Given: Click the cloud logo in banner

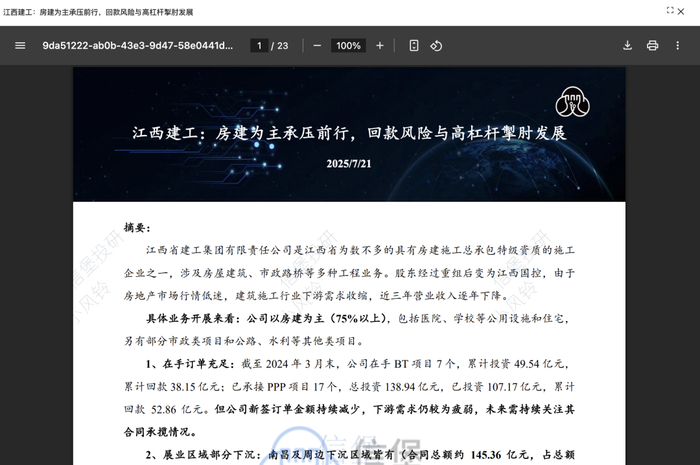Looking at the screenshot, I should click(572, 102).
